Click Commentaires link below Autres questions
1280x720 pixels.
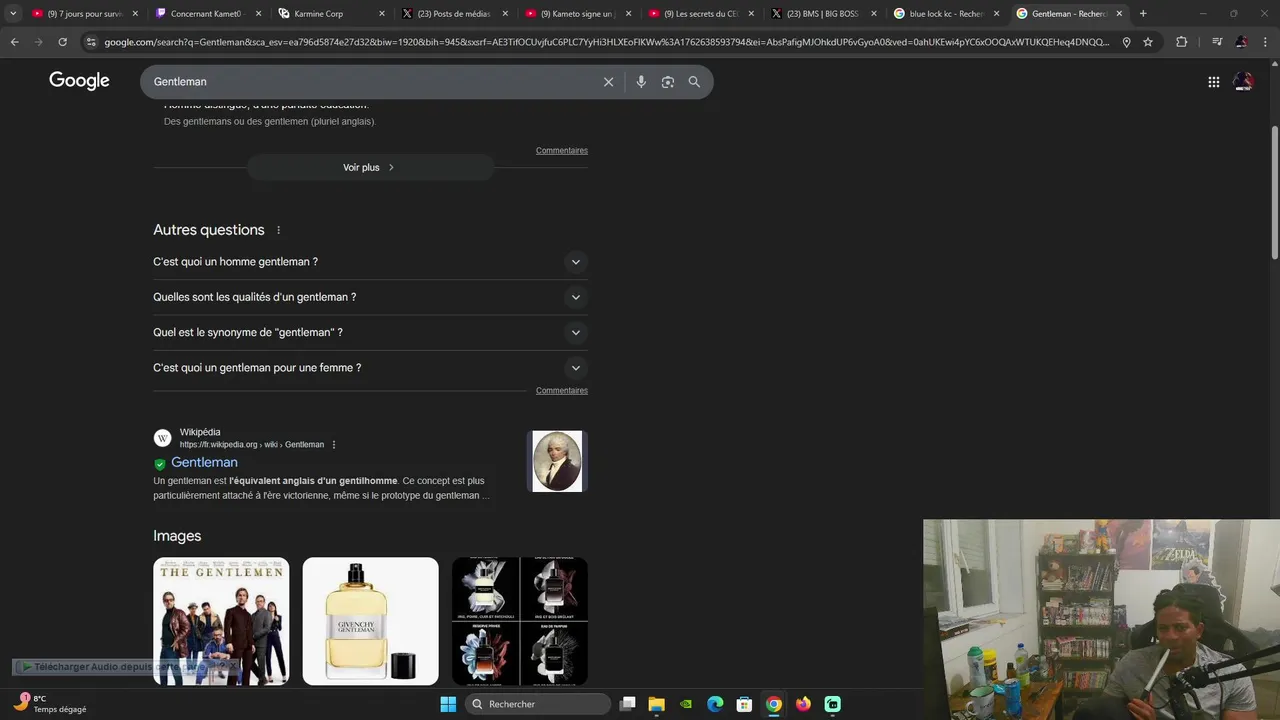tap(561, 391)
